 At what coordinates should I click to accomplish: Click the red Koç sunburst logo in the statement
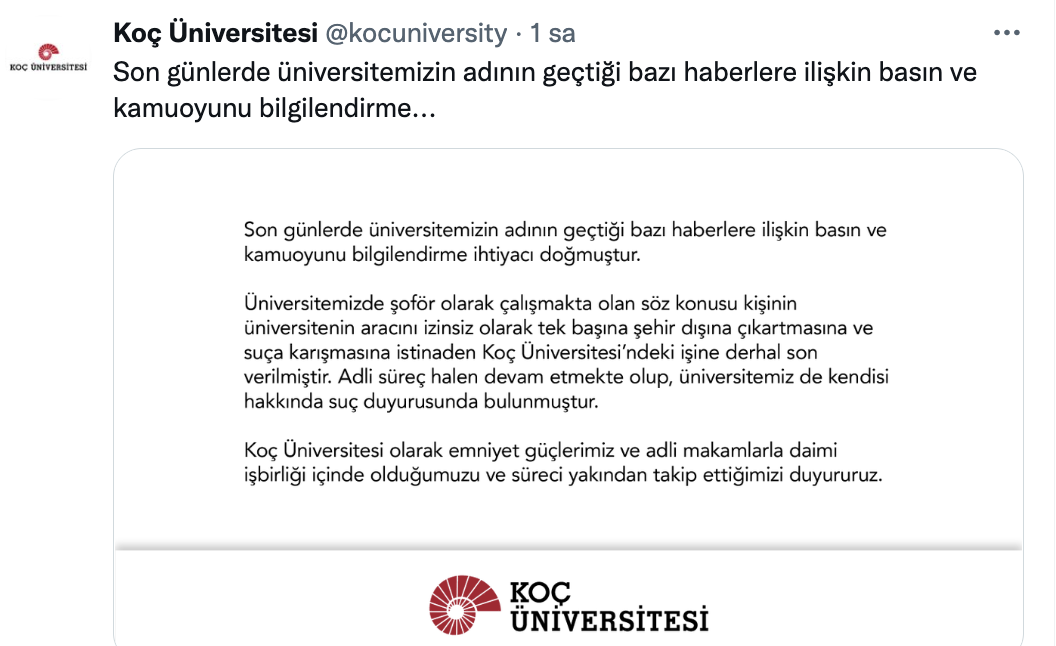point(467,602)
